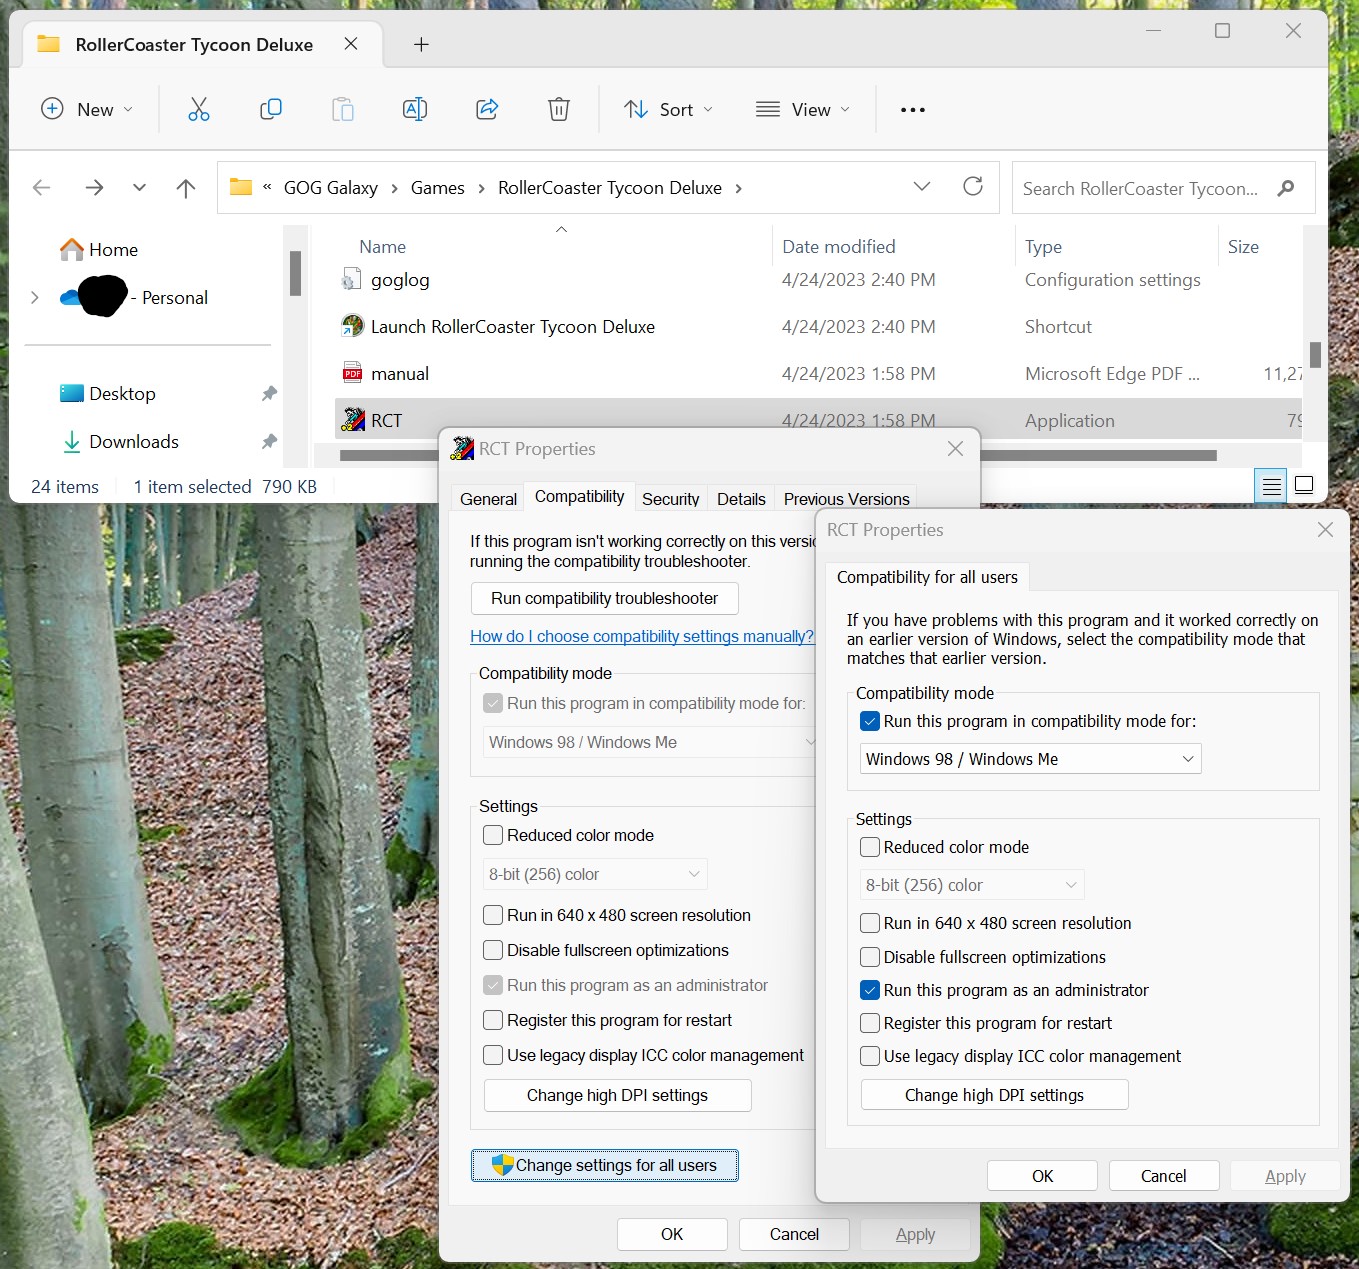Screen dimensions: 1359x1269
Task: Check Use legacy display ICC in all-users dialog
Action: [870, 1056]
